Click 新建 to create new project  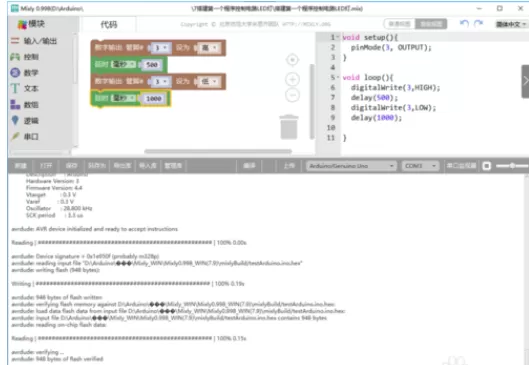[21, 166]
